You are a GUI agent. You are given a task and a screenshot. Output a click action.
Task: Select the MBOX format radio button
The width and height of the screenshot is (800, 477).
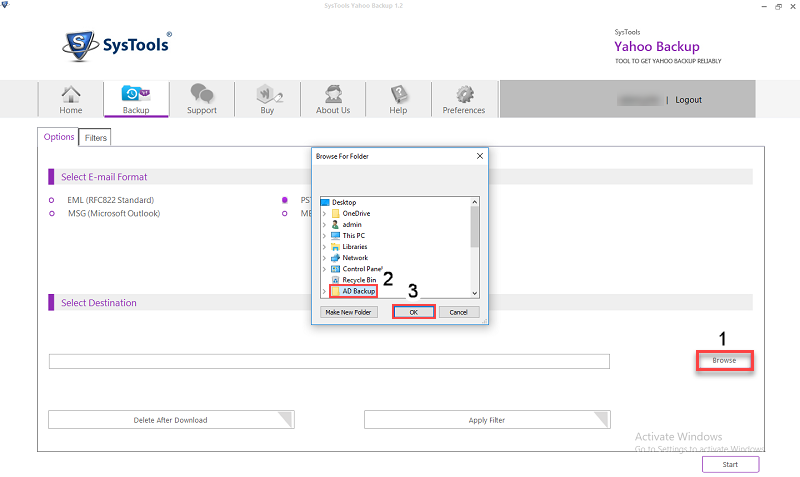tap(285, 213)
